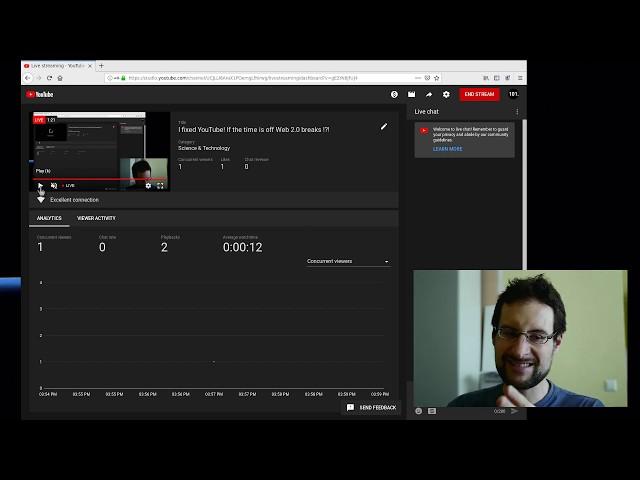This screenshot has width=640, height=480.
Task: Click the clapperboard highlight icon
Action: point(411,94)
